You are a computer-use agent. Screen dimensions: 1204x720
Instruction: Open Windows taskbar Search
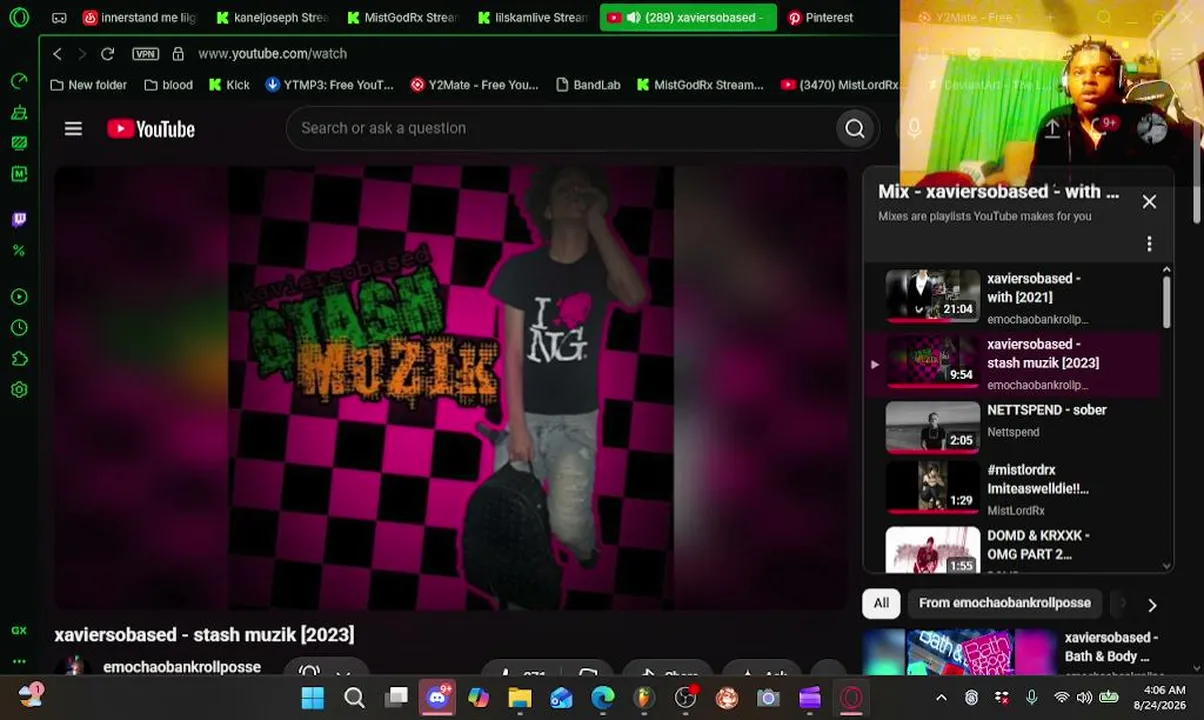(355, 697)
